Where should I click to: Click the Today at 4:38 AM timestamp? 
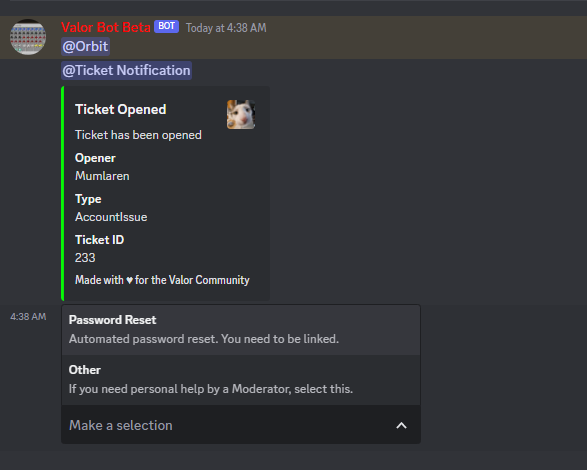tap(226, 28)
